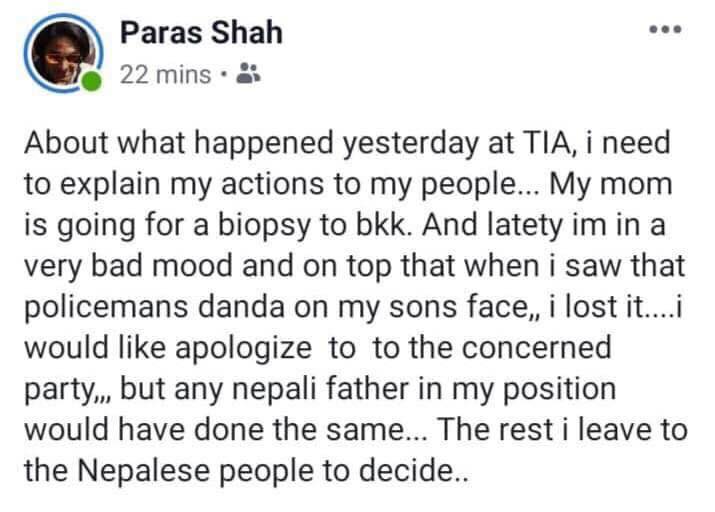Click the word apologize in the post
The width and height of the screenshot is (715, 512).
point(244,349)
